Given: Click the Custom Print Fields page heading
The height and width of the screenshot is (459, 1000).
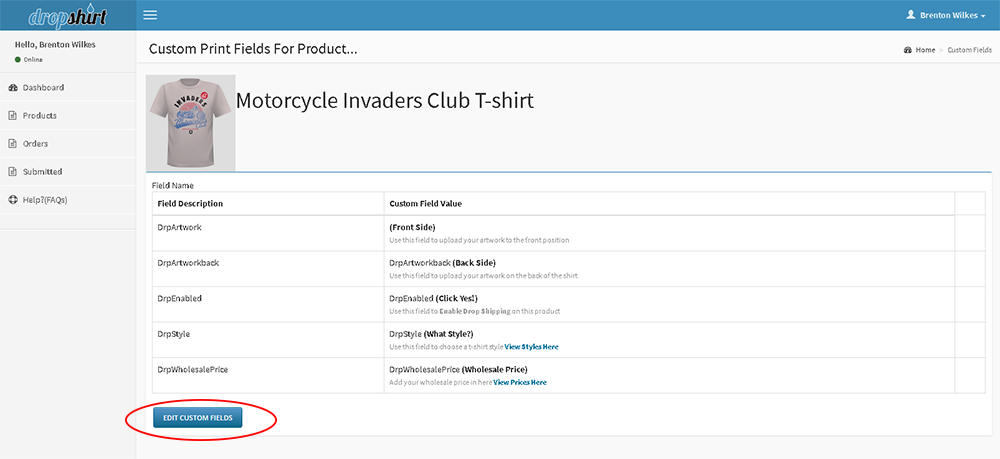Looking at the screenshot, I should (x=253, y=49).
